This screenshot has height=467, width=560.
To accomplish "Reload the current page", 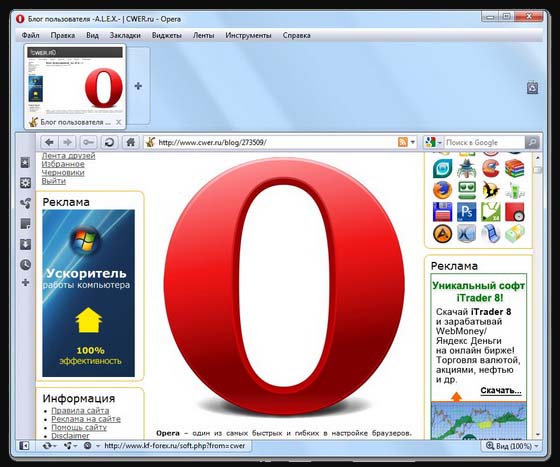I will pos(109,142).
